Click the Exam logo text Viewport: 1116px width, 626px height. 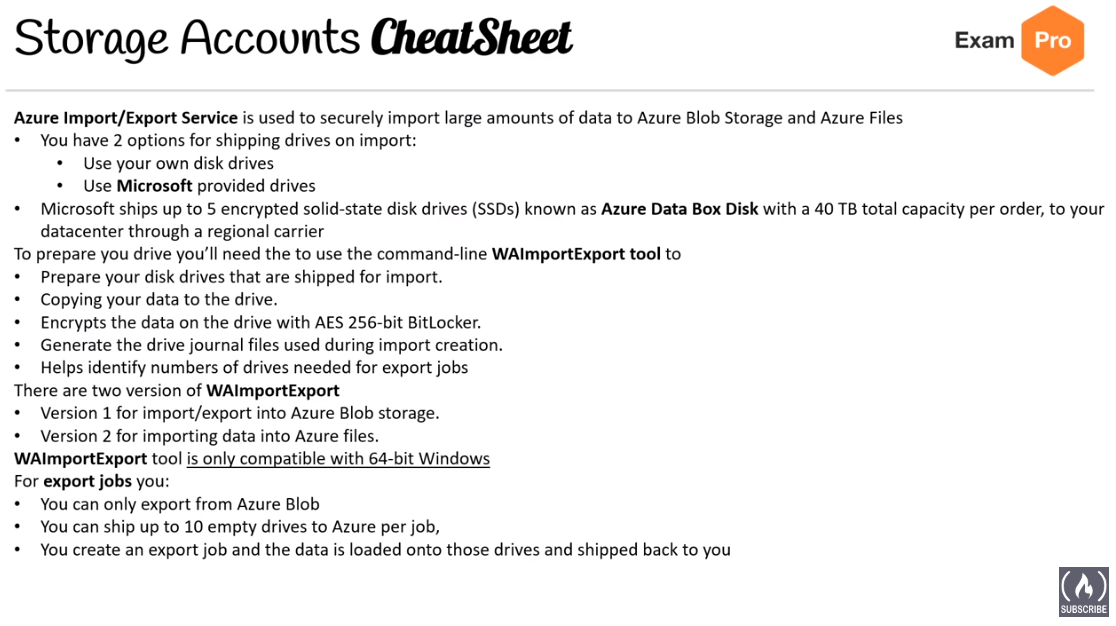tap(984, 41)
